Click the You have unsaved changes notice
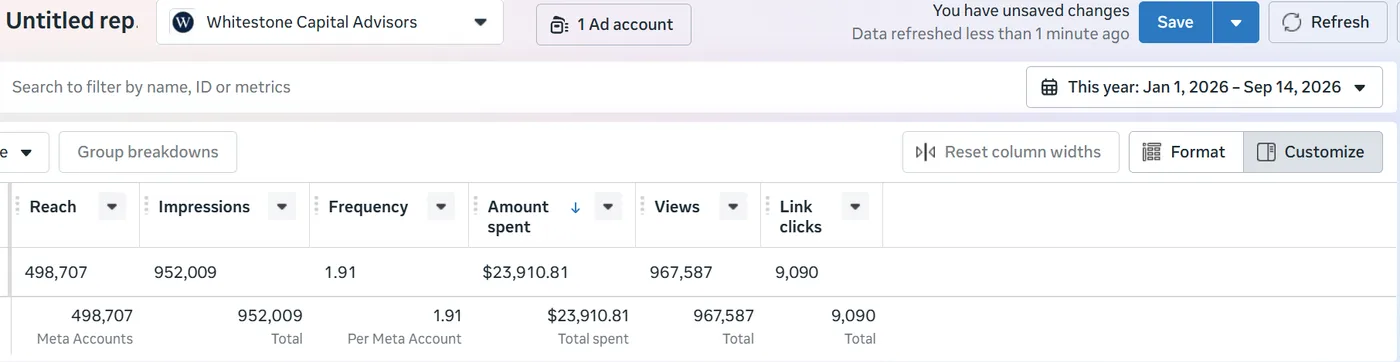 [1031, 11]
